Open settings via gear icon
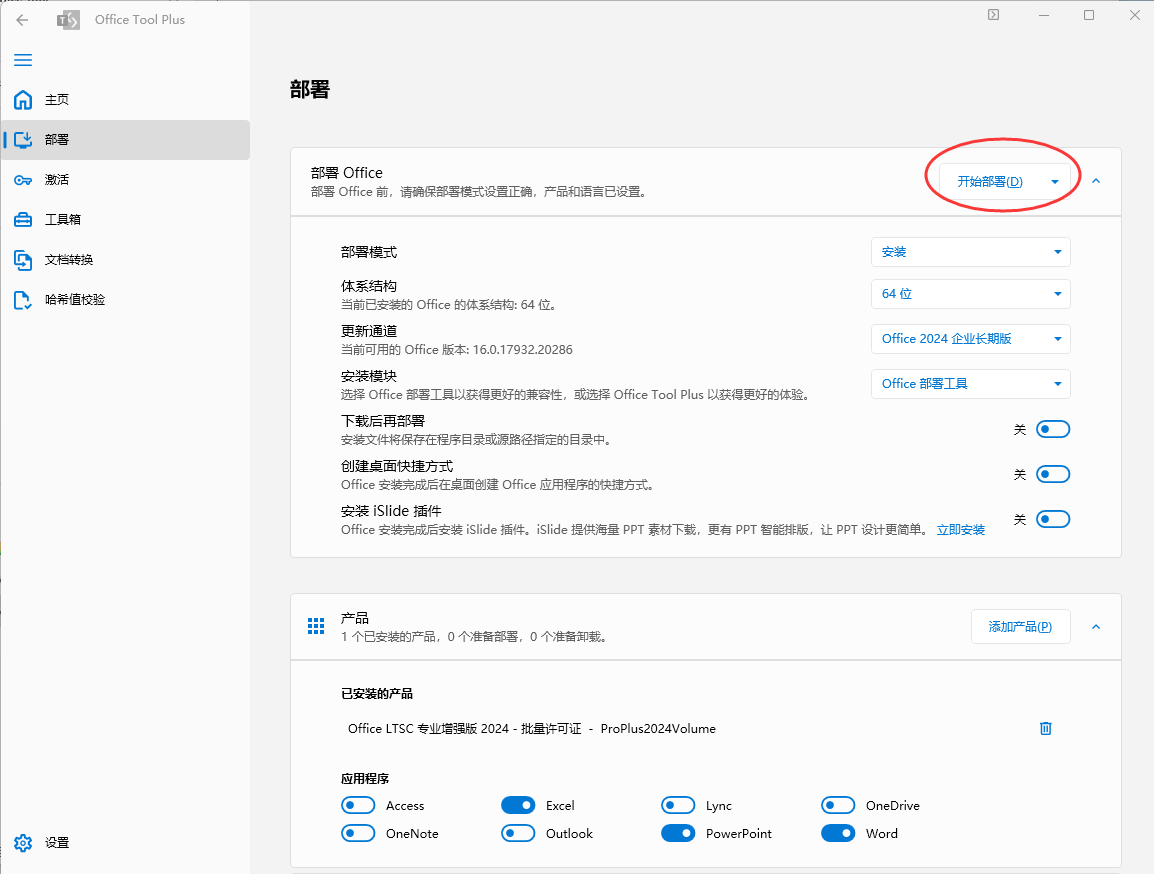This screenshot has width=1154, height=874. tap(23, 843)
